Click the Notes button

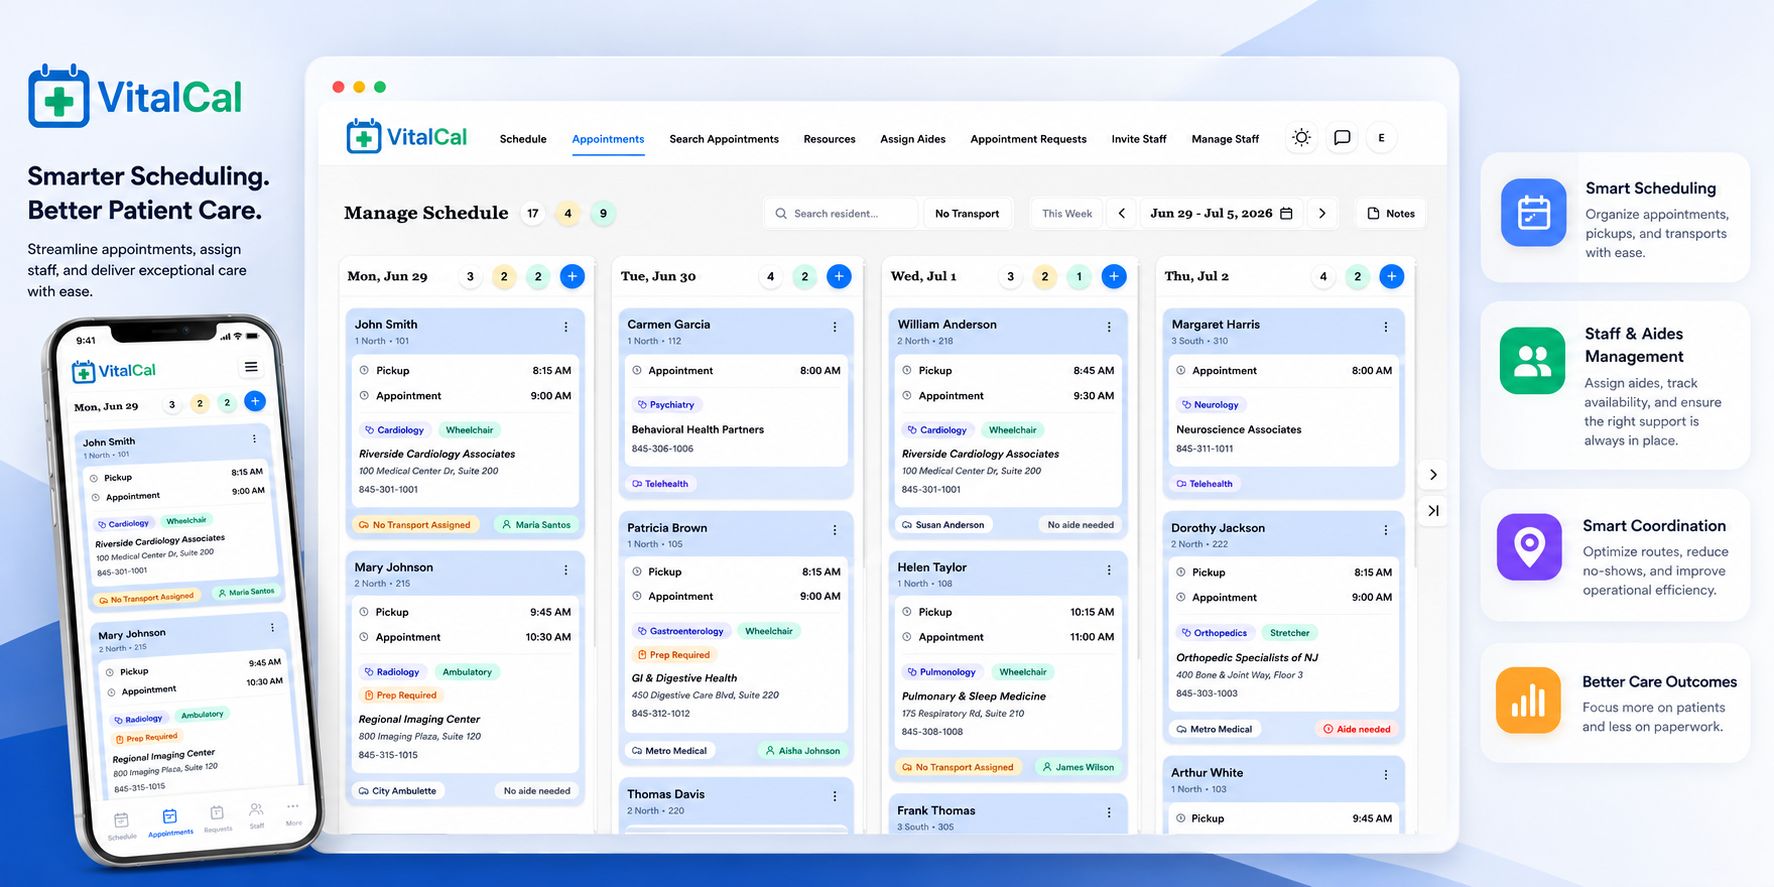click(x=1391, y=213)
